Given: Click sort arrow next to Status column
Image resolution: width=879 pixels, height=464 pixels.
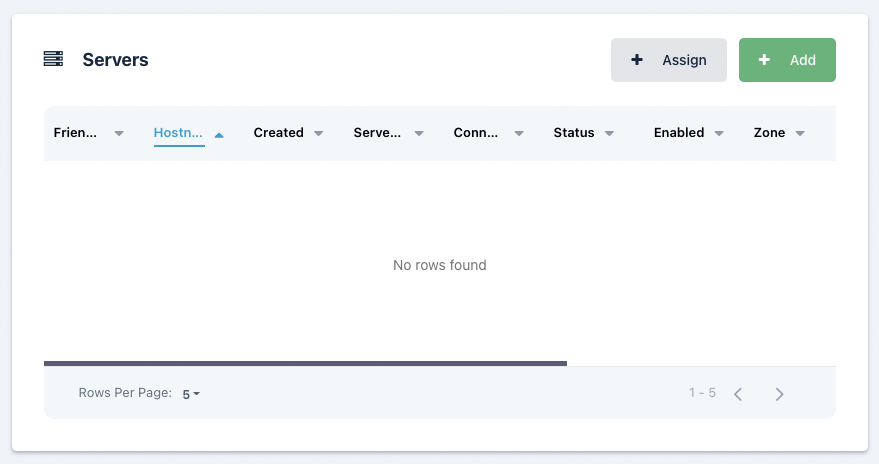Looking at the screenshot, I should (x=609, y=133).
